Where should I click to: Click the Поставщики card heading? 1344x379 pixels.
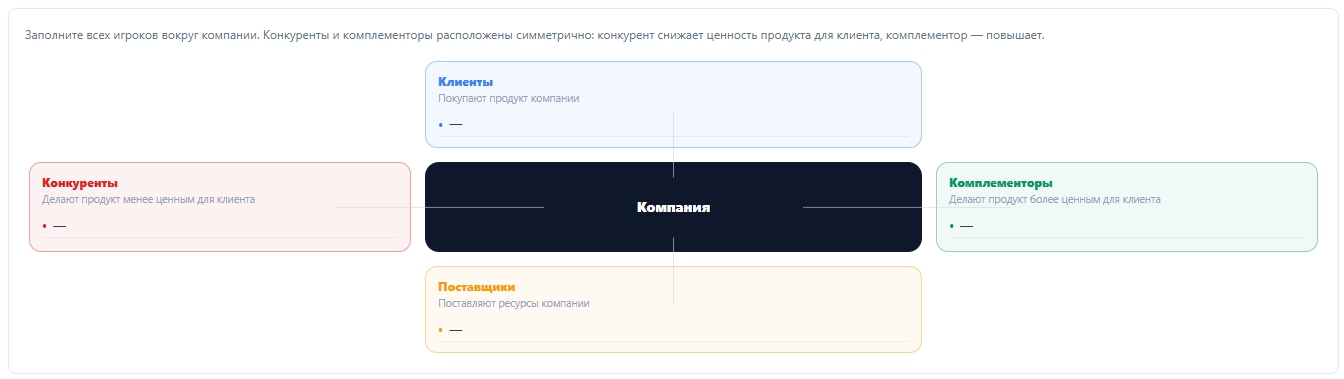(477, 287)
